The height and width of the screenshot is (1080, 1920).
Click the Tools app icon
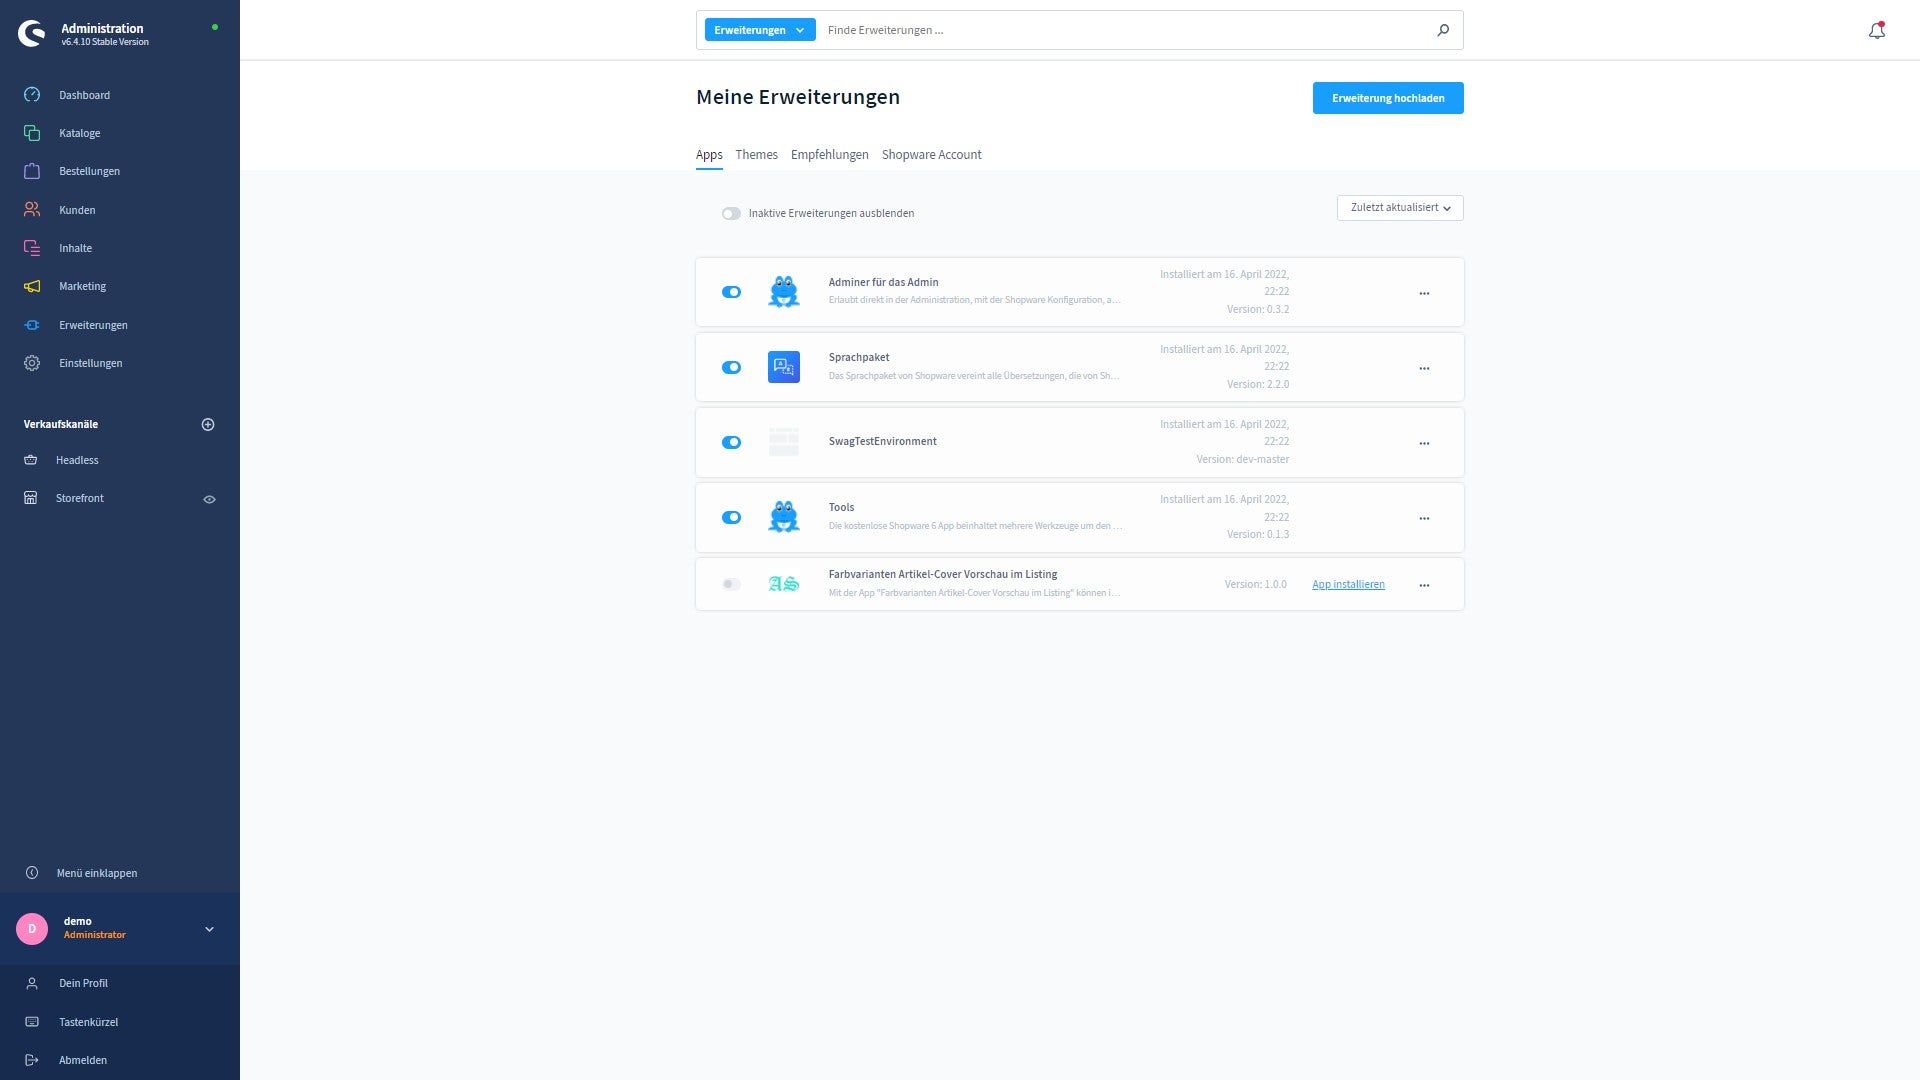[x=782, y=516]
